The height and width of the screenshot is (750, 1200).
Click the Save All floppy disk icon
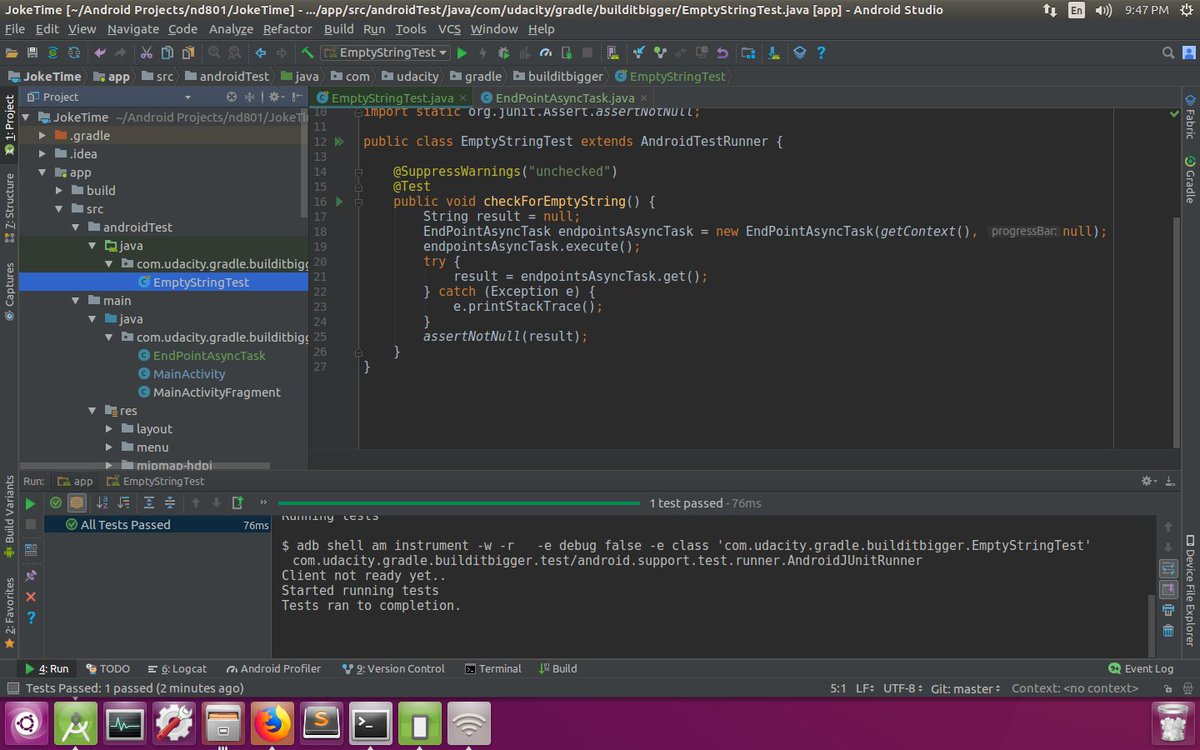(31, 52)
